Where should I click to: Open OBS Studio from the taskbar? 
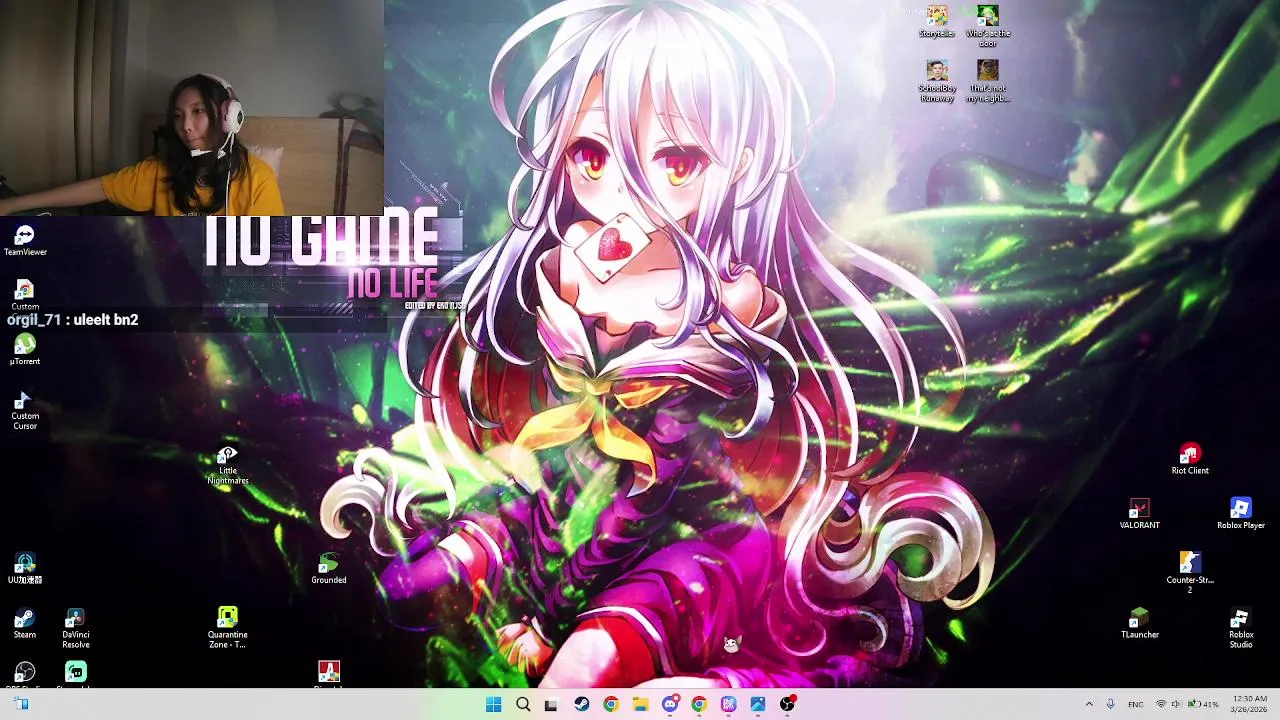[x=788, y=705]
